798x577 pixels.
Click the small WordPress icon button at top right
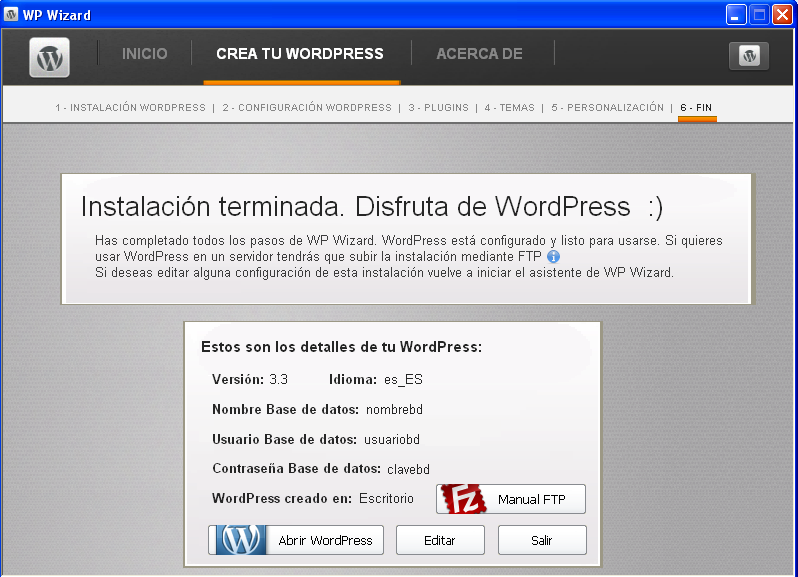tap(749, 56)
